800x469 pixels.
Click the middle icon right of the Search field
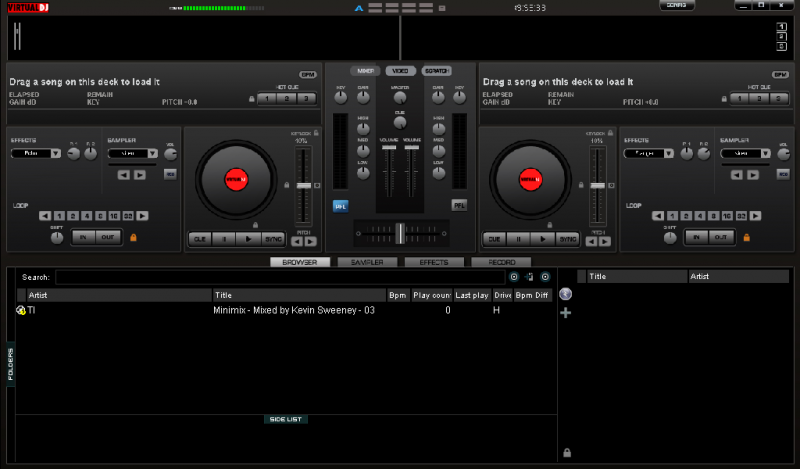pyautogui.click(x=529, y=277)
